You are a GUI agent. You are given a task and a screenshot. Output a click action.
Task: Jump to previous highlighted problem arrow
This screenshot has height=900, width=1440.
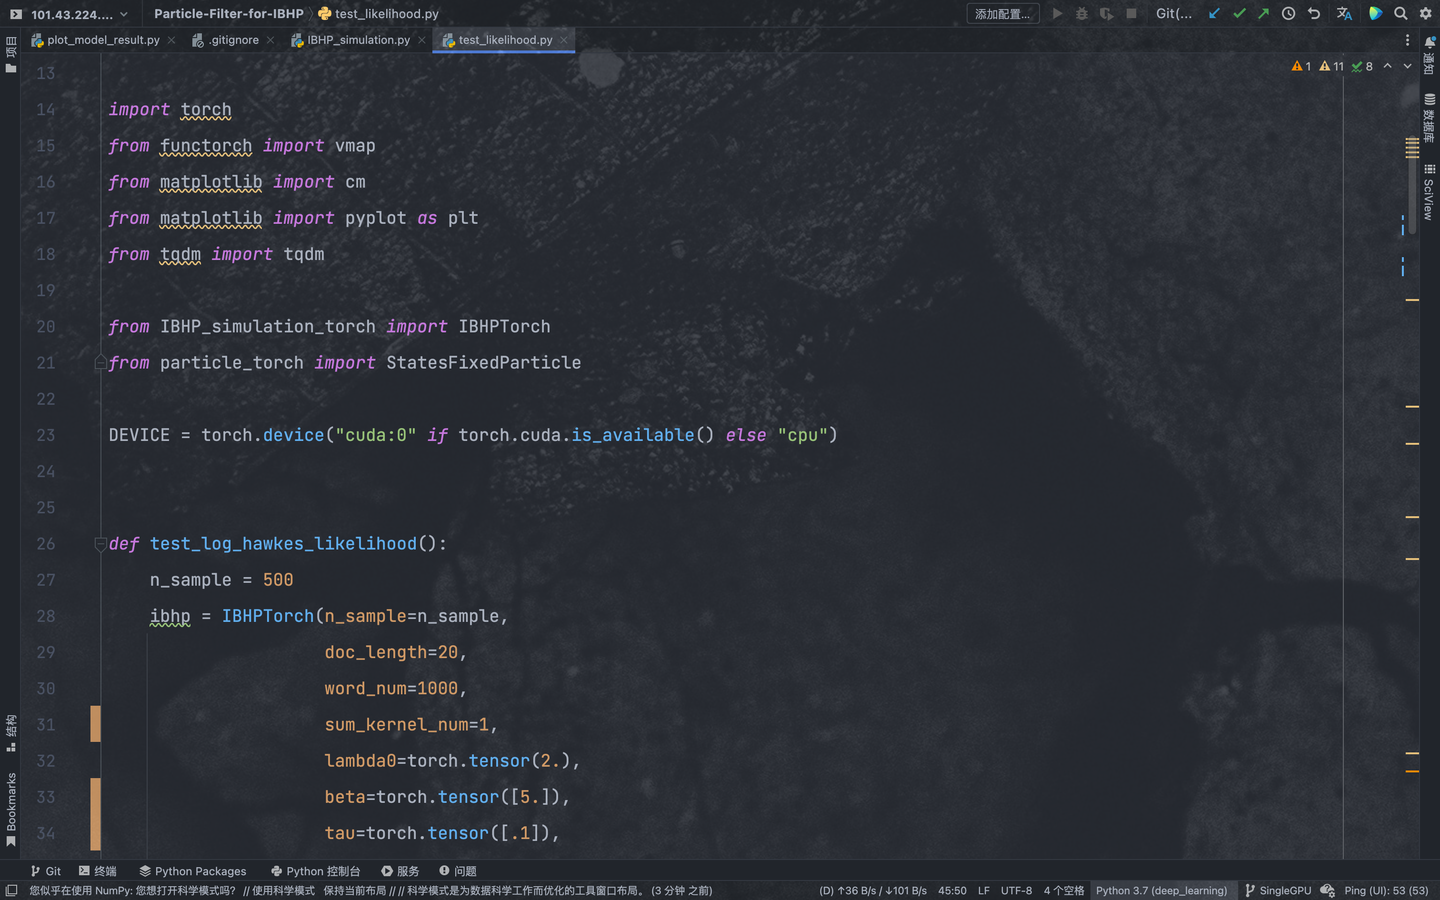pos(1388,66)
